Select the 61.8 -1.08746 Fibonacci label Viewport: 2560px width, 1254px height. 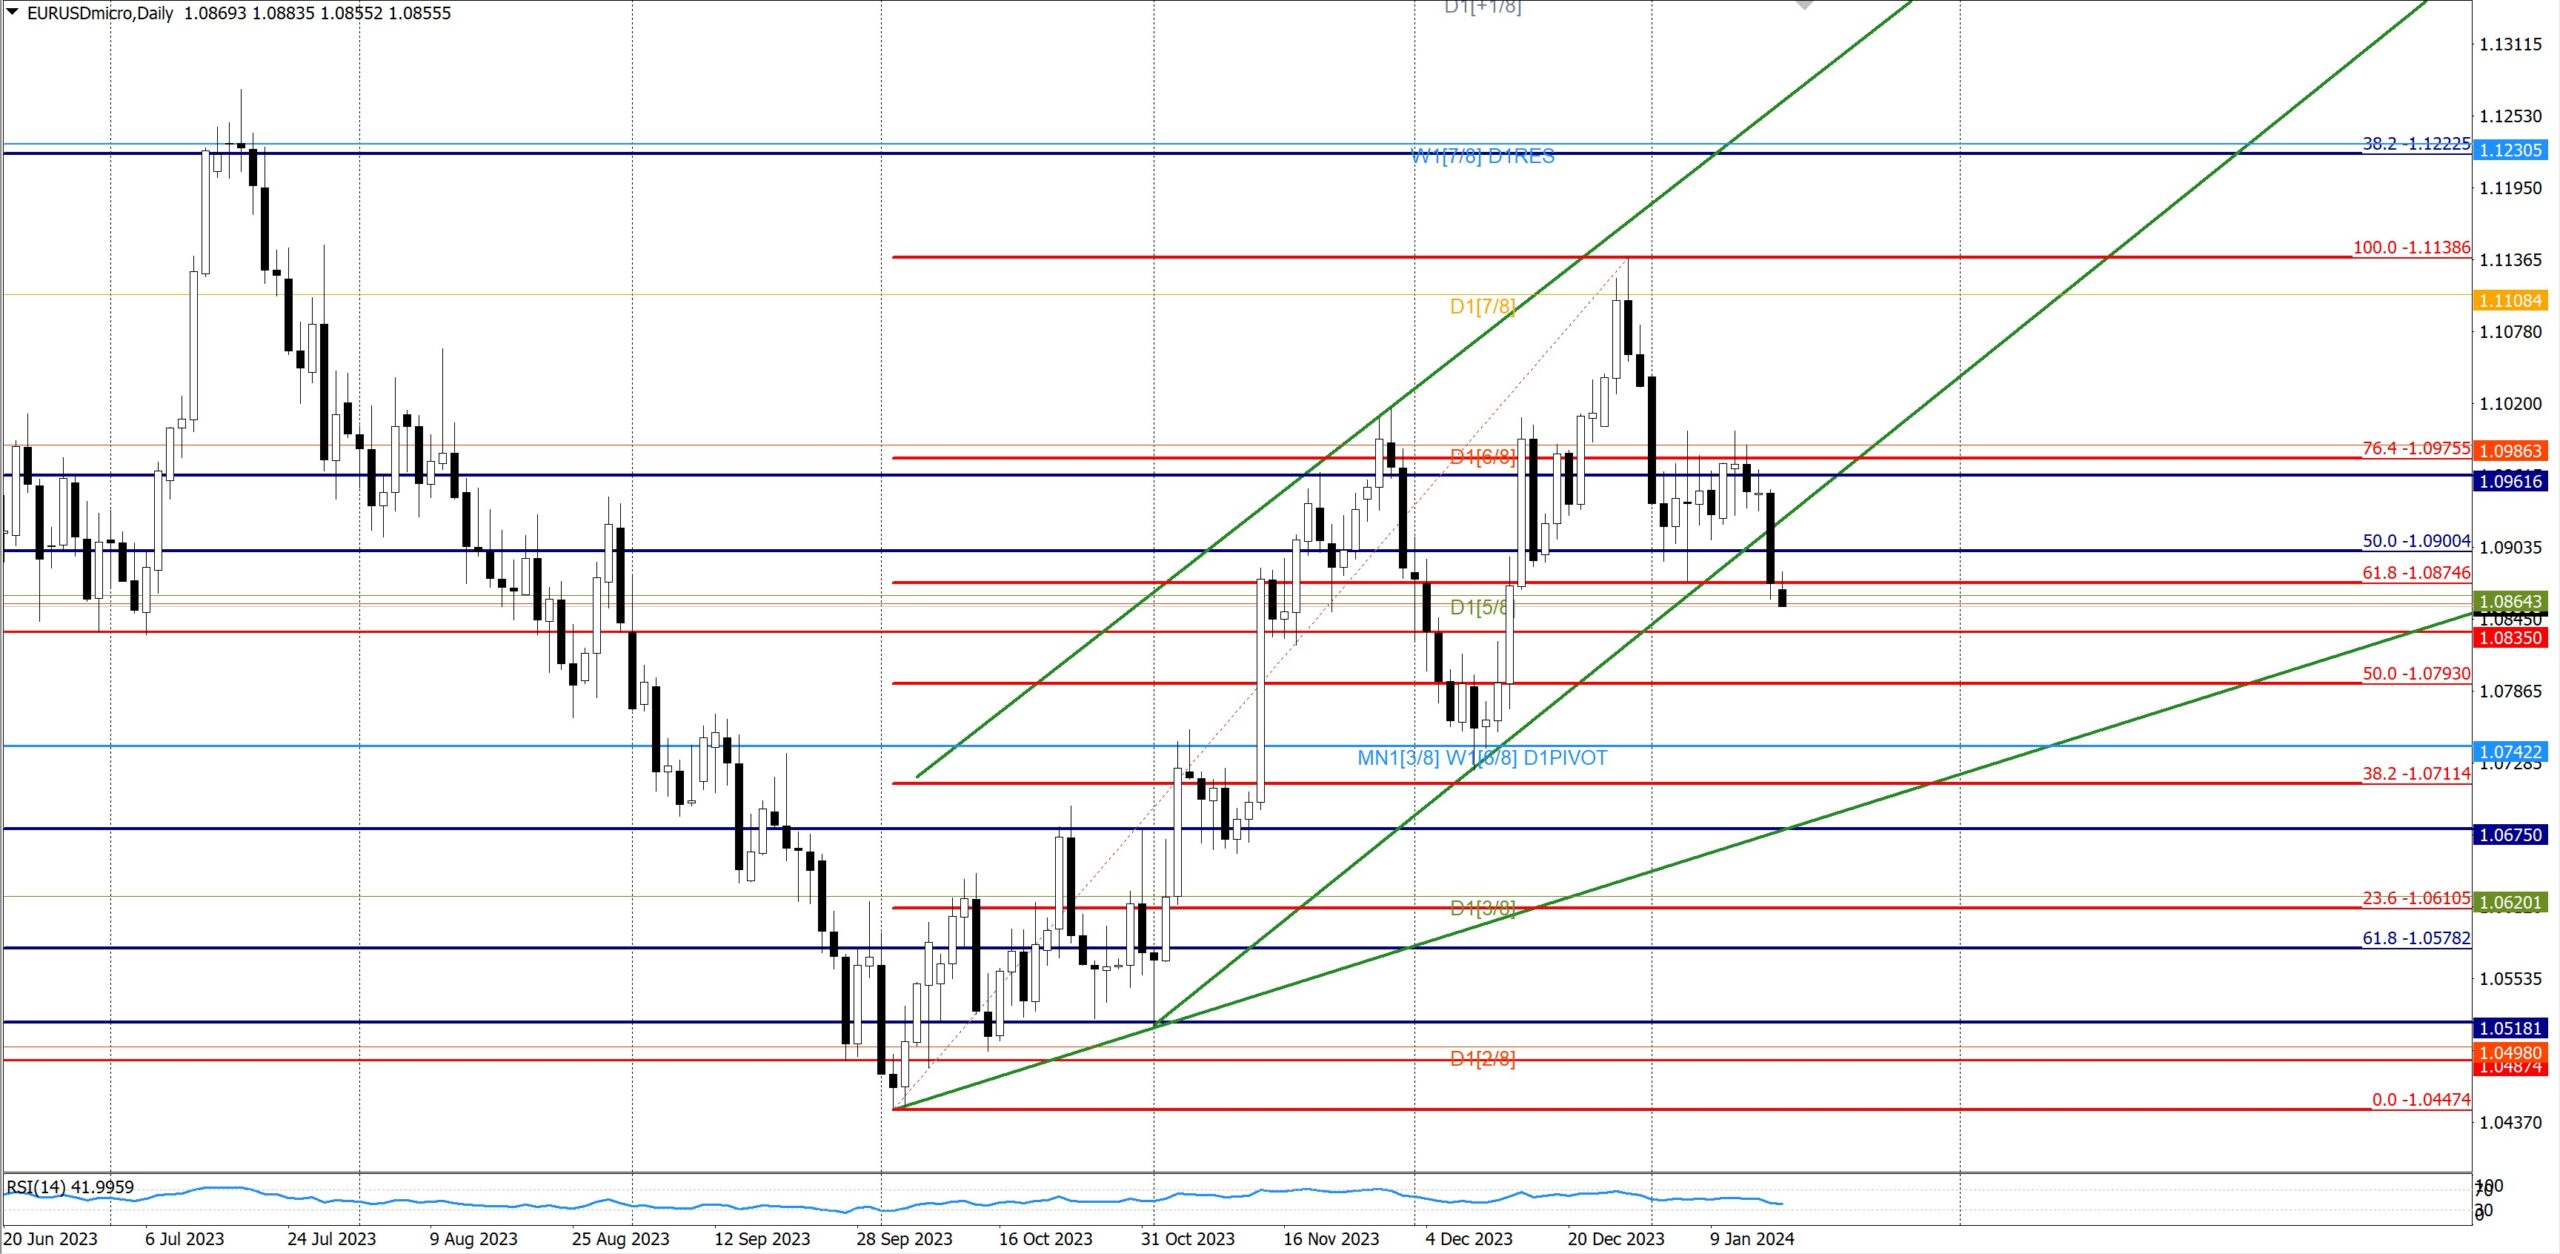coord(2416,573)
